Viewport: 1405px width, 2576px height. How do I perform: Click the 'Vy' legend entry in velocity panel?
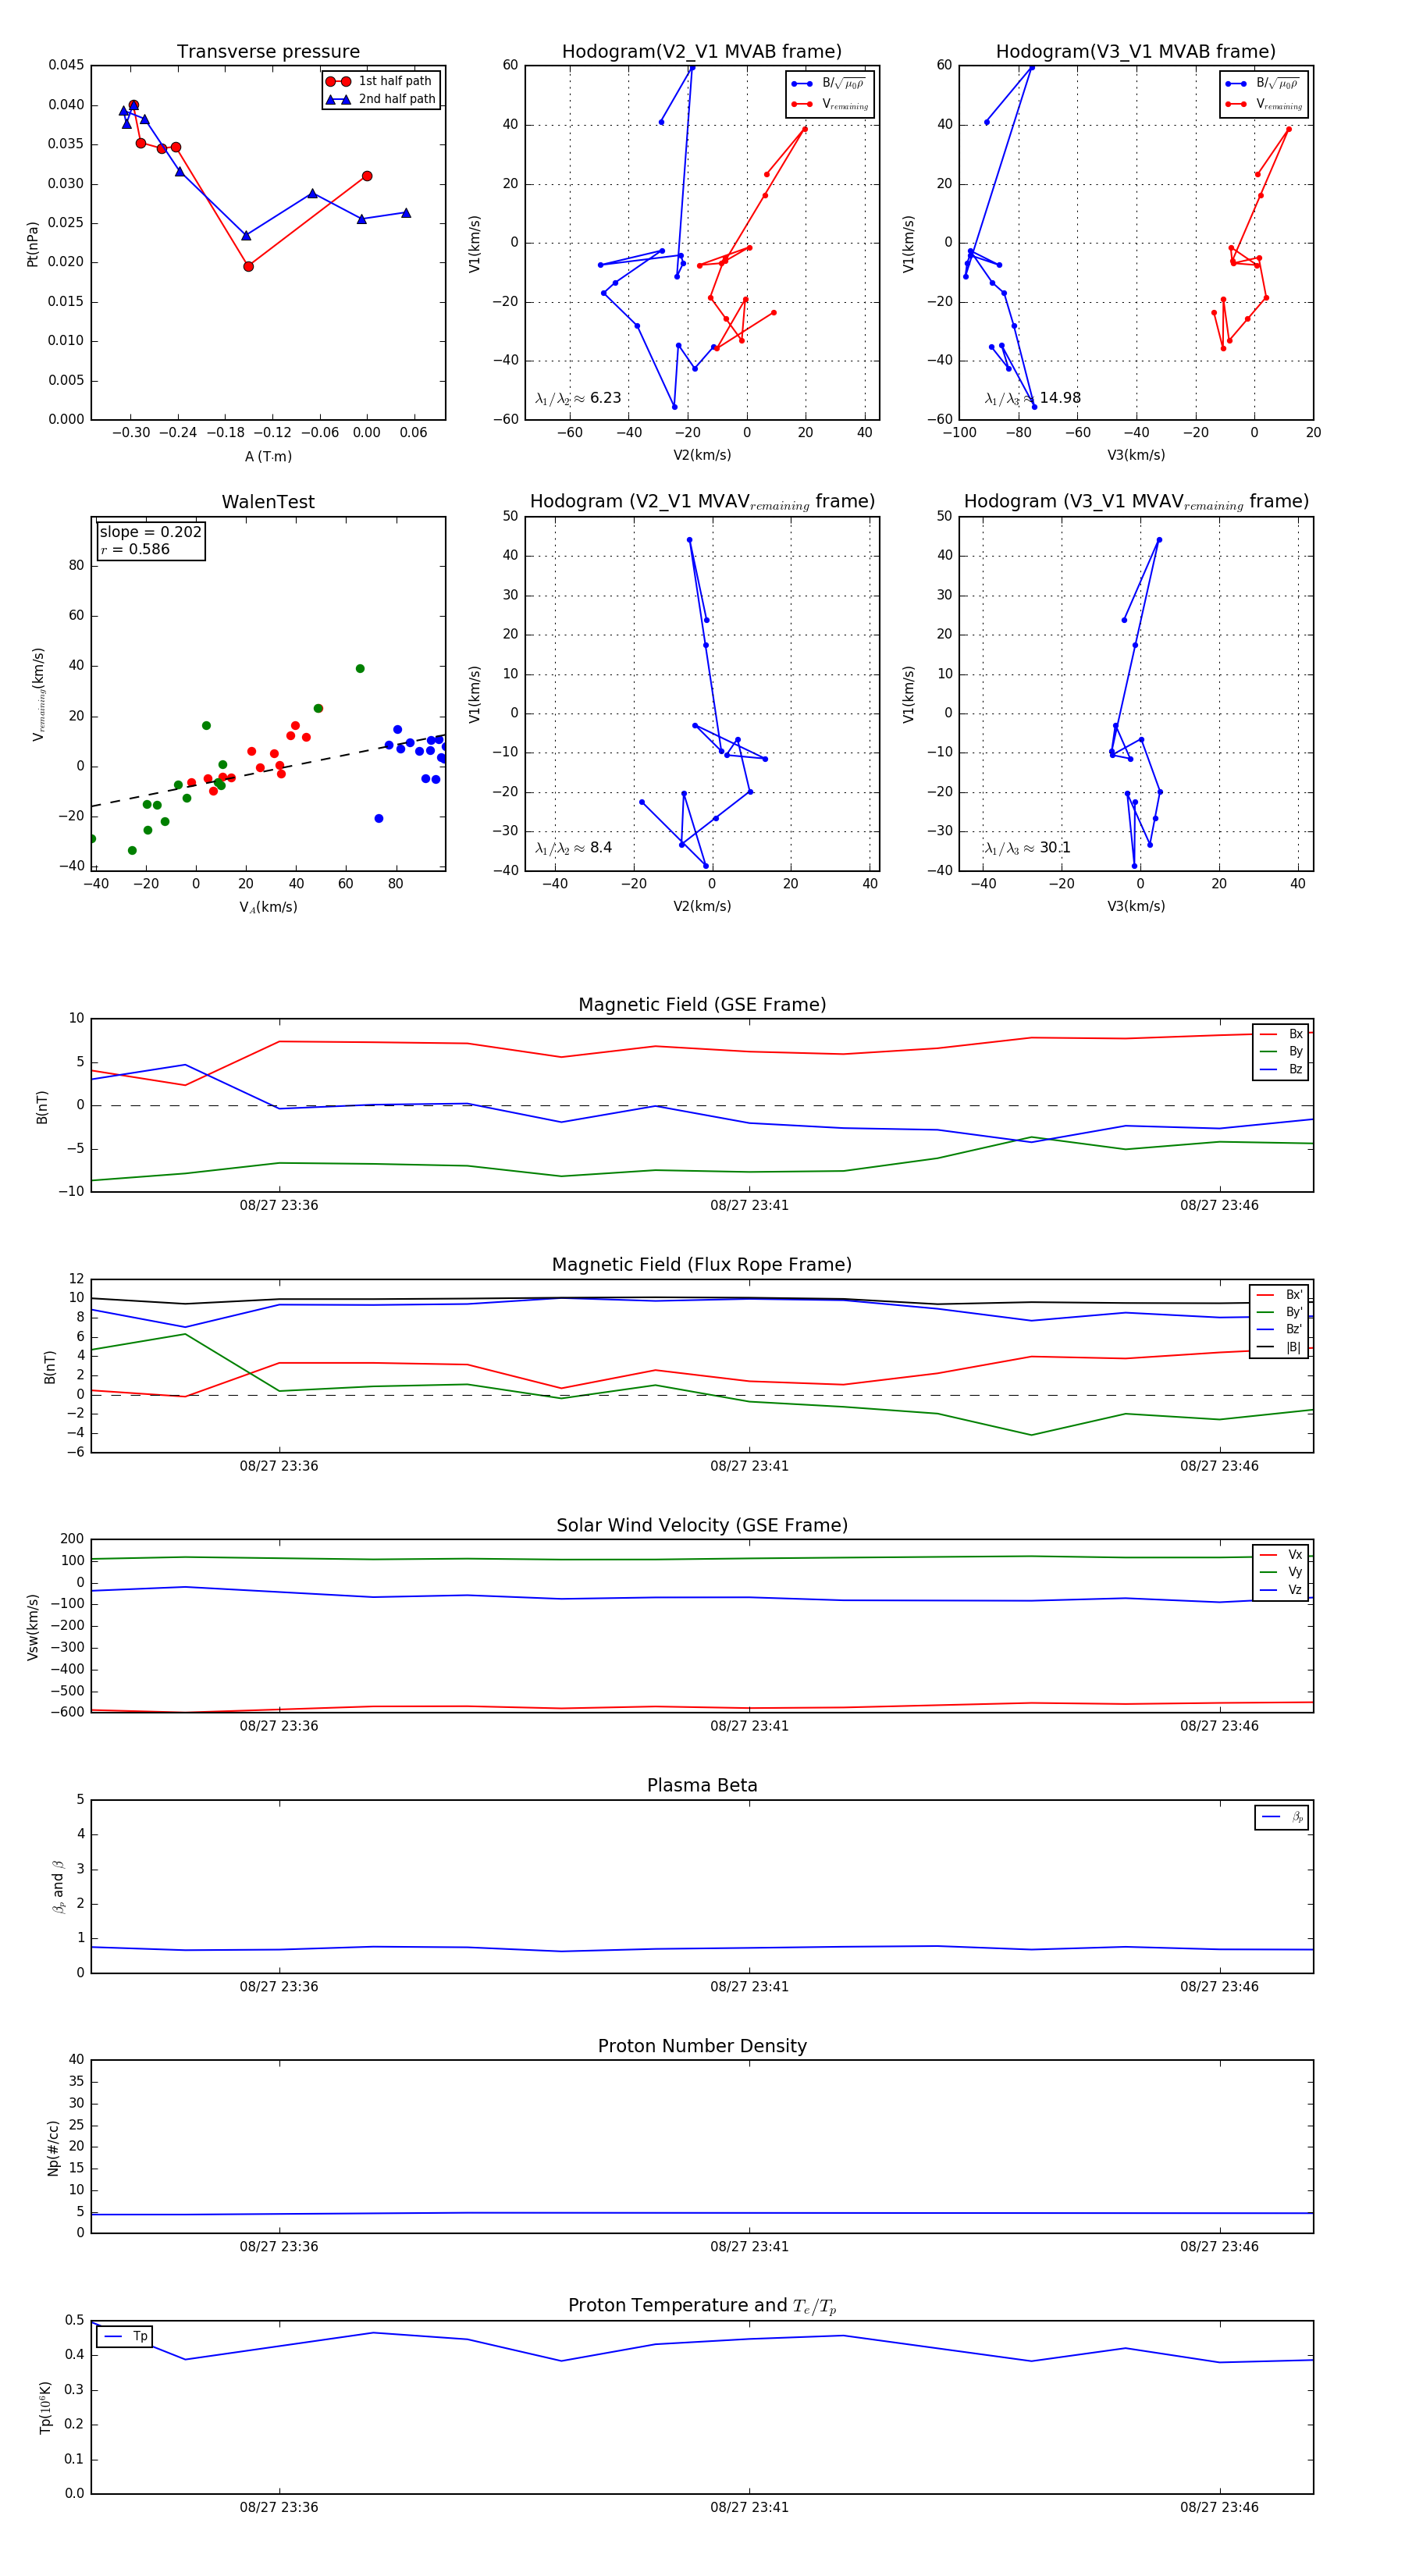1281,1572
